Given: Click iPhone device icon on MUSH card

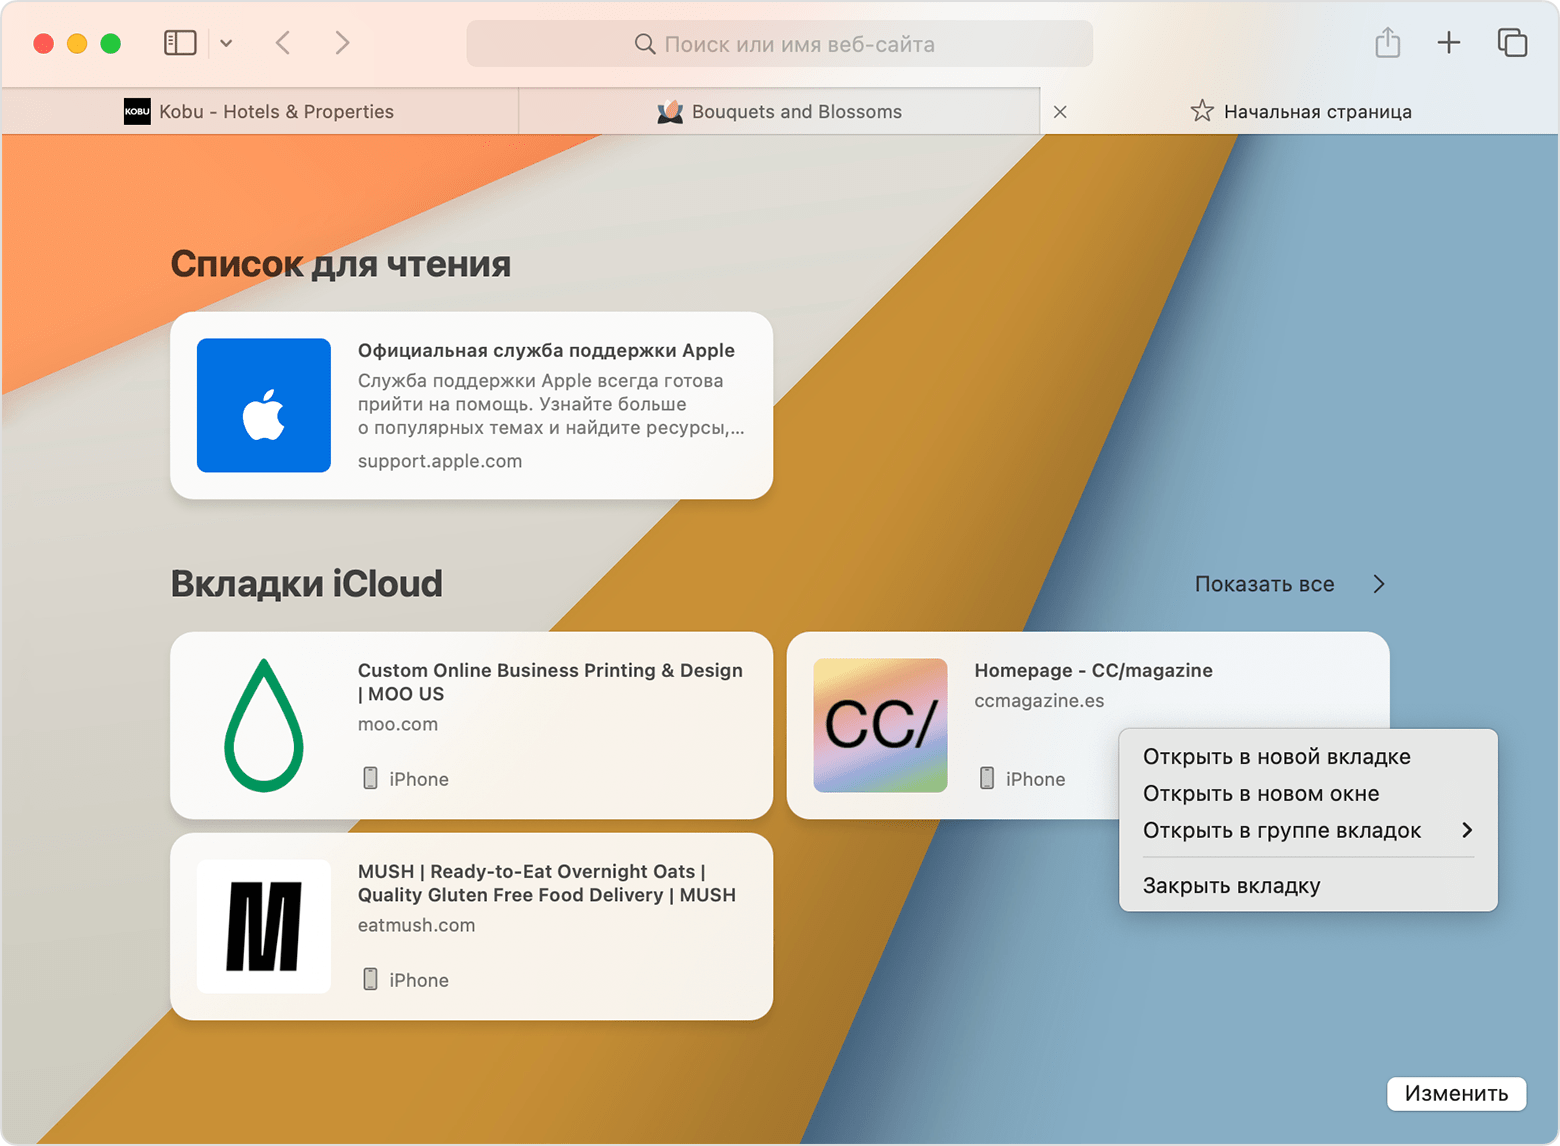Looking at the screenshot, I should (x=370, y=979).
